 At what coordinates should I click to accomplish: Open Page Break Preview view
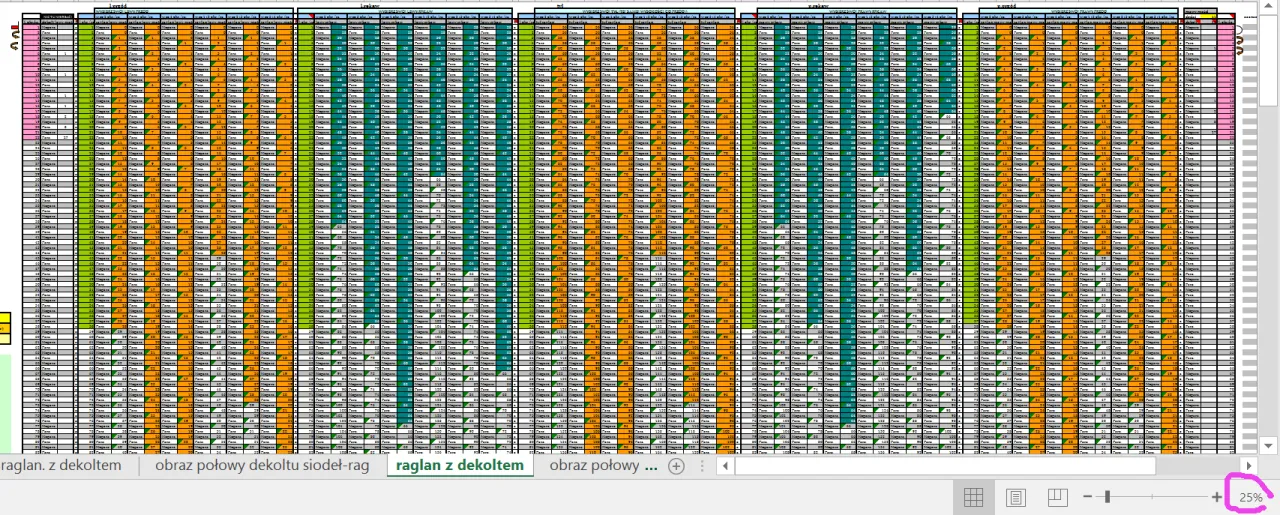1057,497
